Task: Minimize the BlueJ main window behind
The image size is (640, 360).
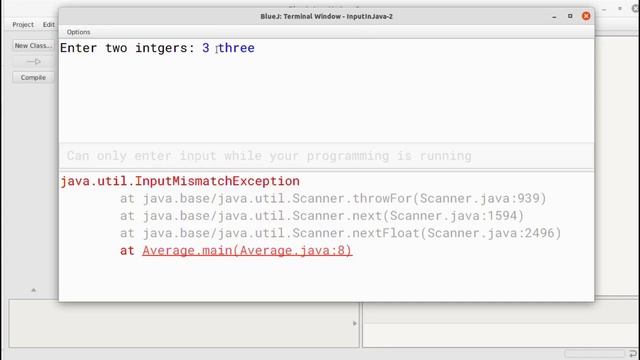Action: [604, 9]
